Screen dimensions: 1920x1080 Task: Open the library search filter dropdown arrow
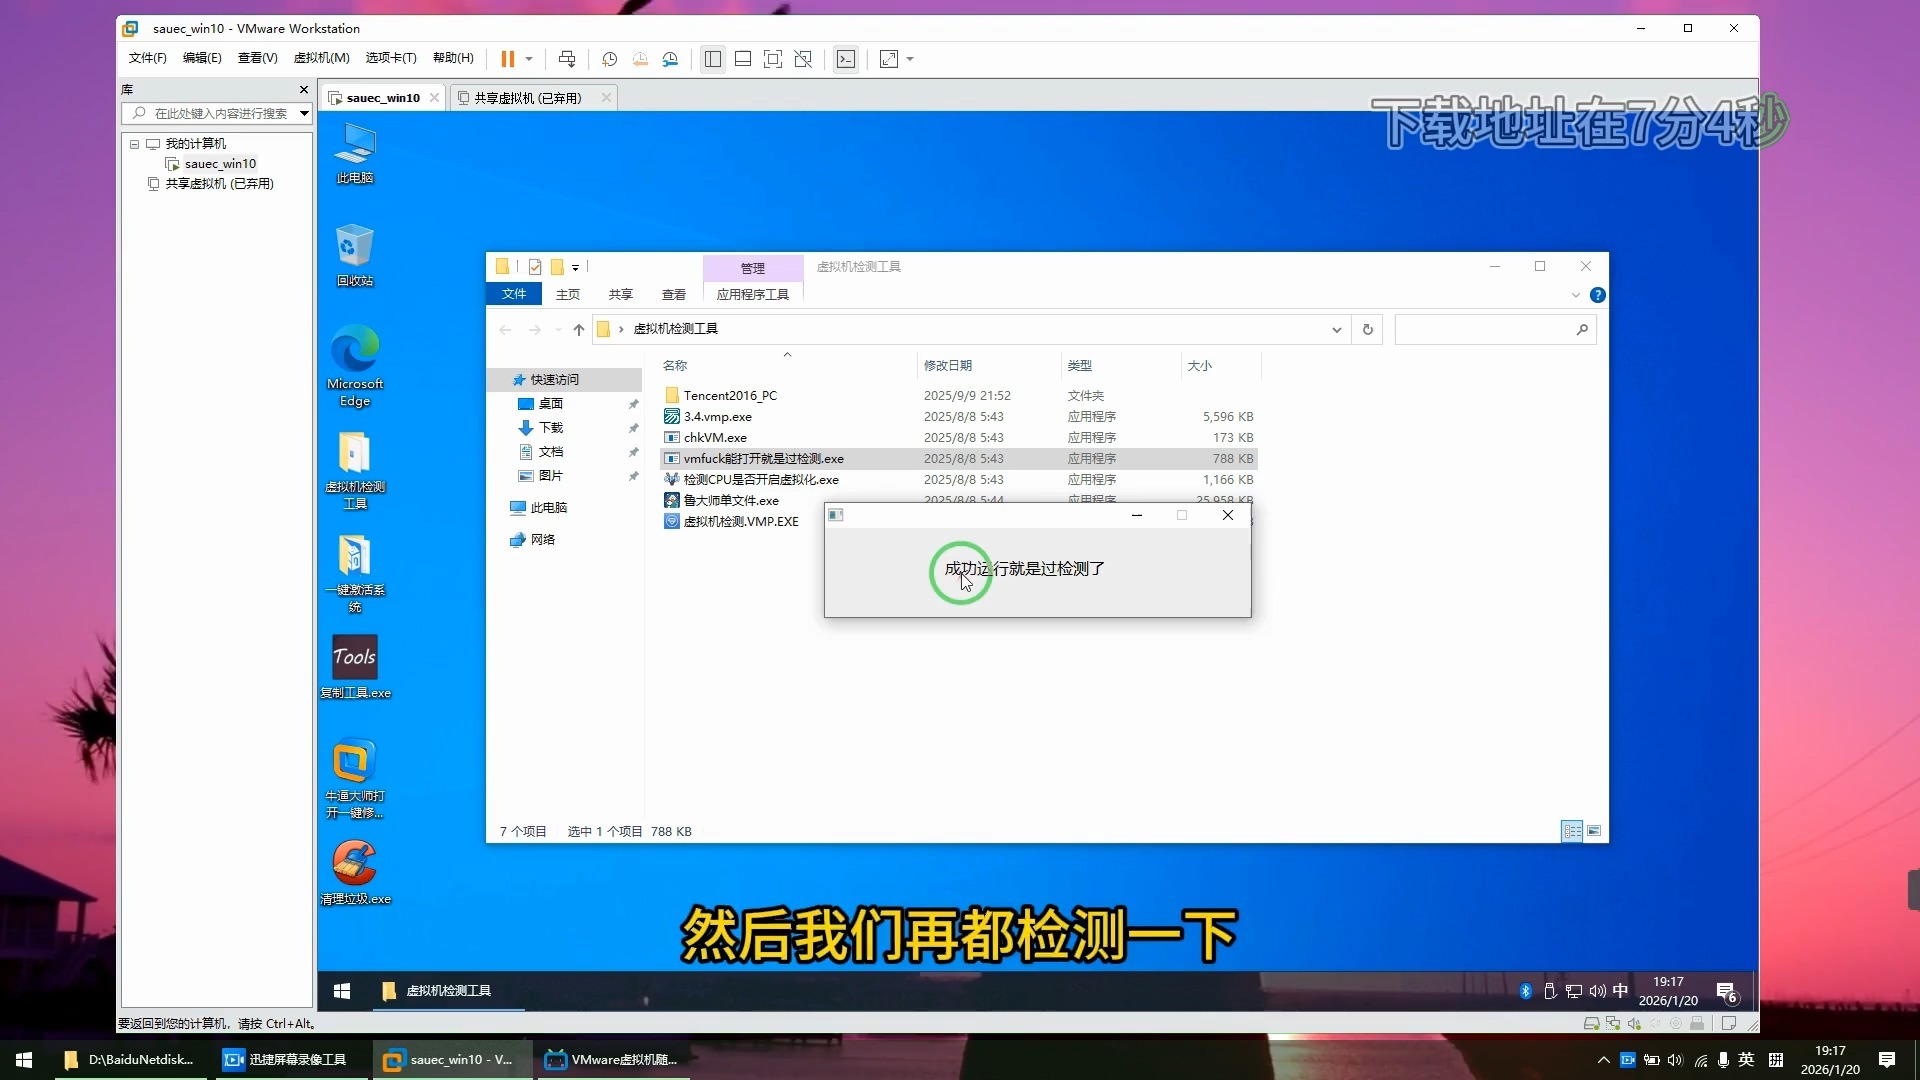[304, 114]
